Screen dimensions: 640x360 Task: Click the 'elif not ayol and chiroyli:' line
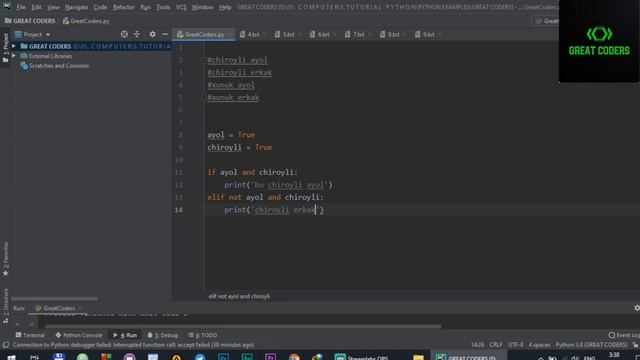tap(265, 197)
